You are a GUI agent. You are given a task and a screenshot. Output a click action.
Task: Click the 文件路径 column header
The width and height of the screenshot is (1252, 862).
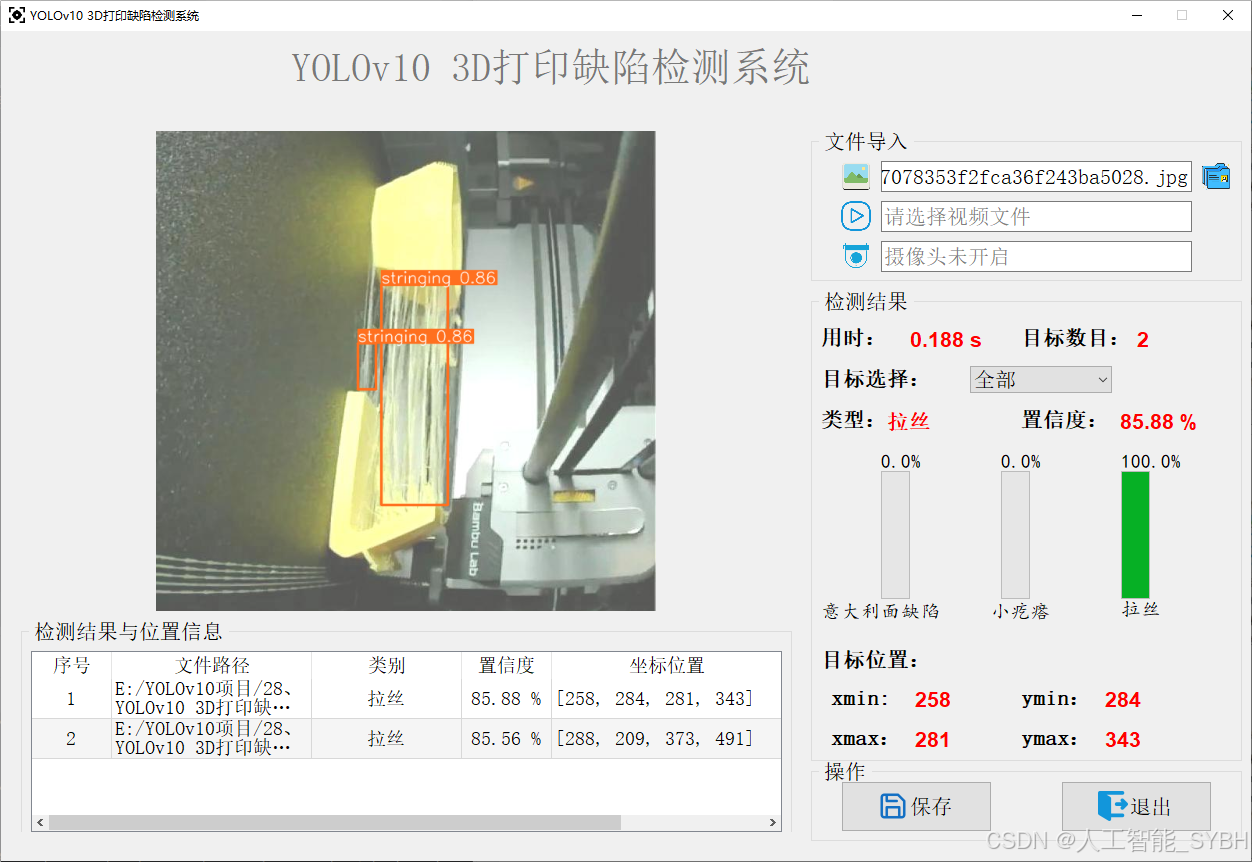click(x=212, y=665)
